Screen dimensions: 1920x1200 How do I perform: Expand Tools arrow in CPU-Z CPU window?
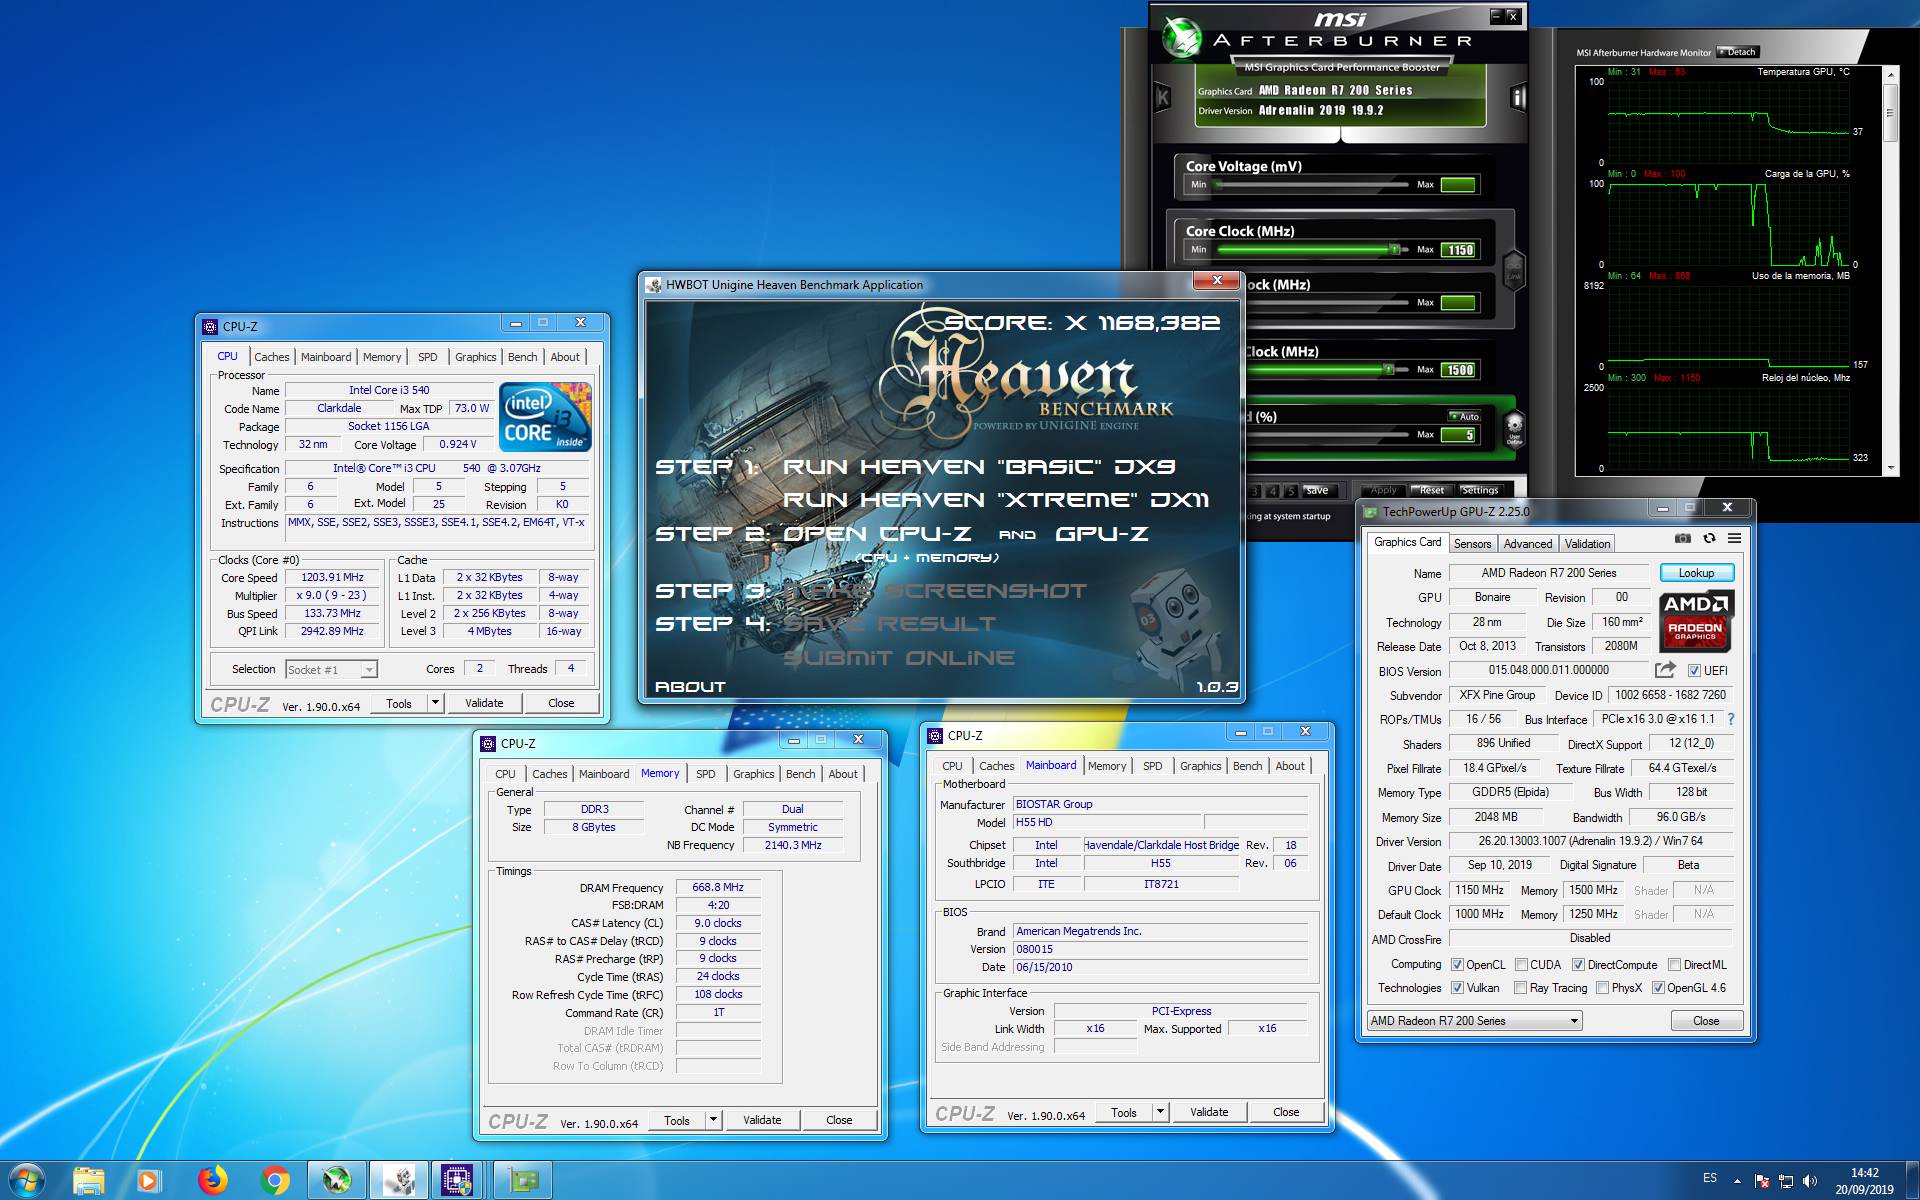[435, 703]
